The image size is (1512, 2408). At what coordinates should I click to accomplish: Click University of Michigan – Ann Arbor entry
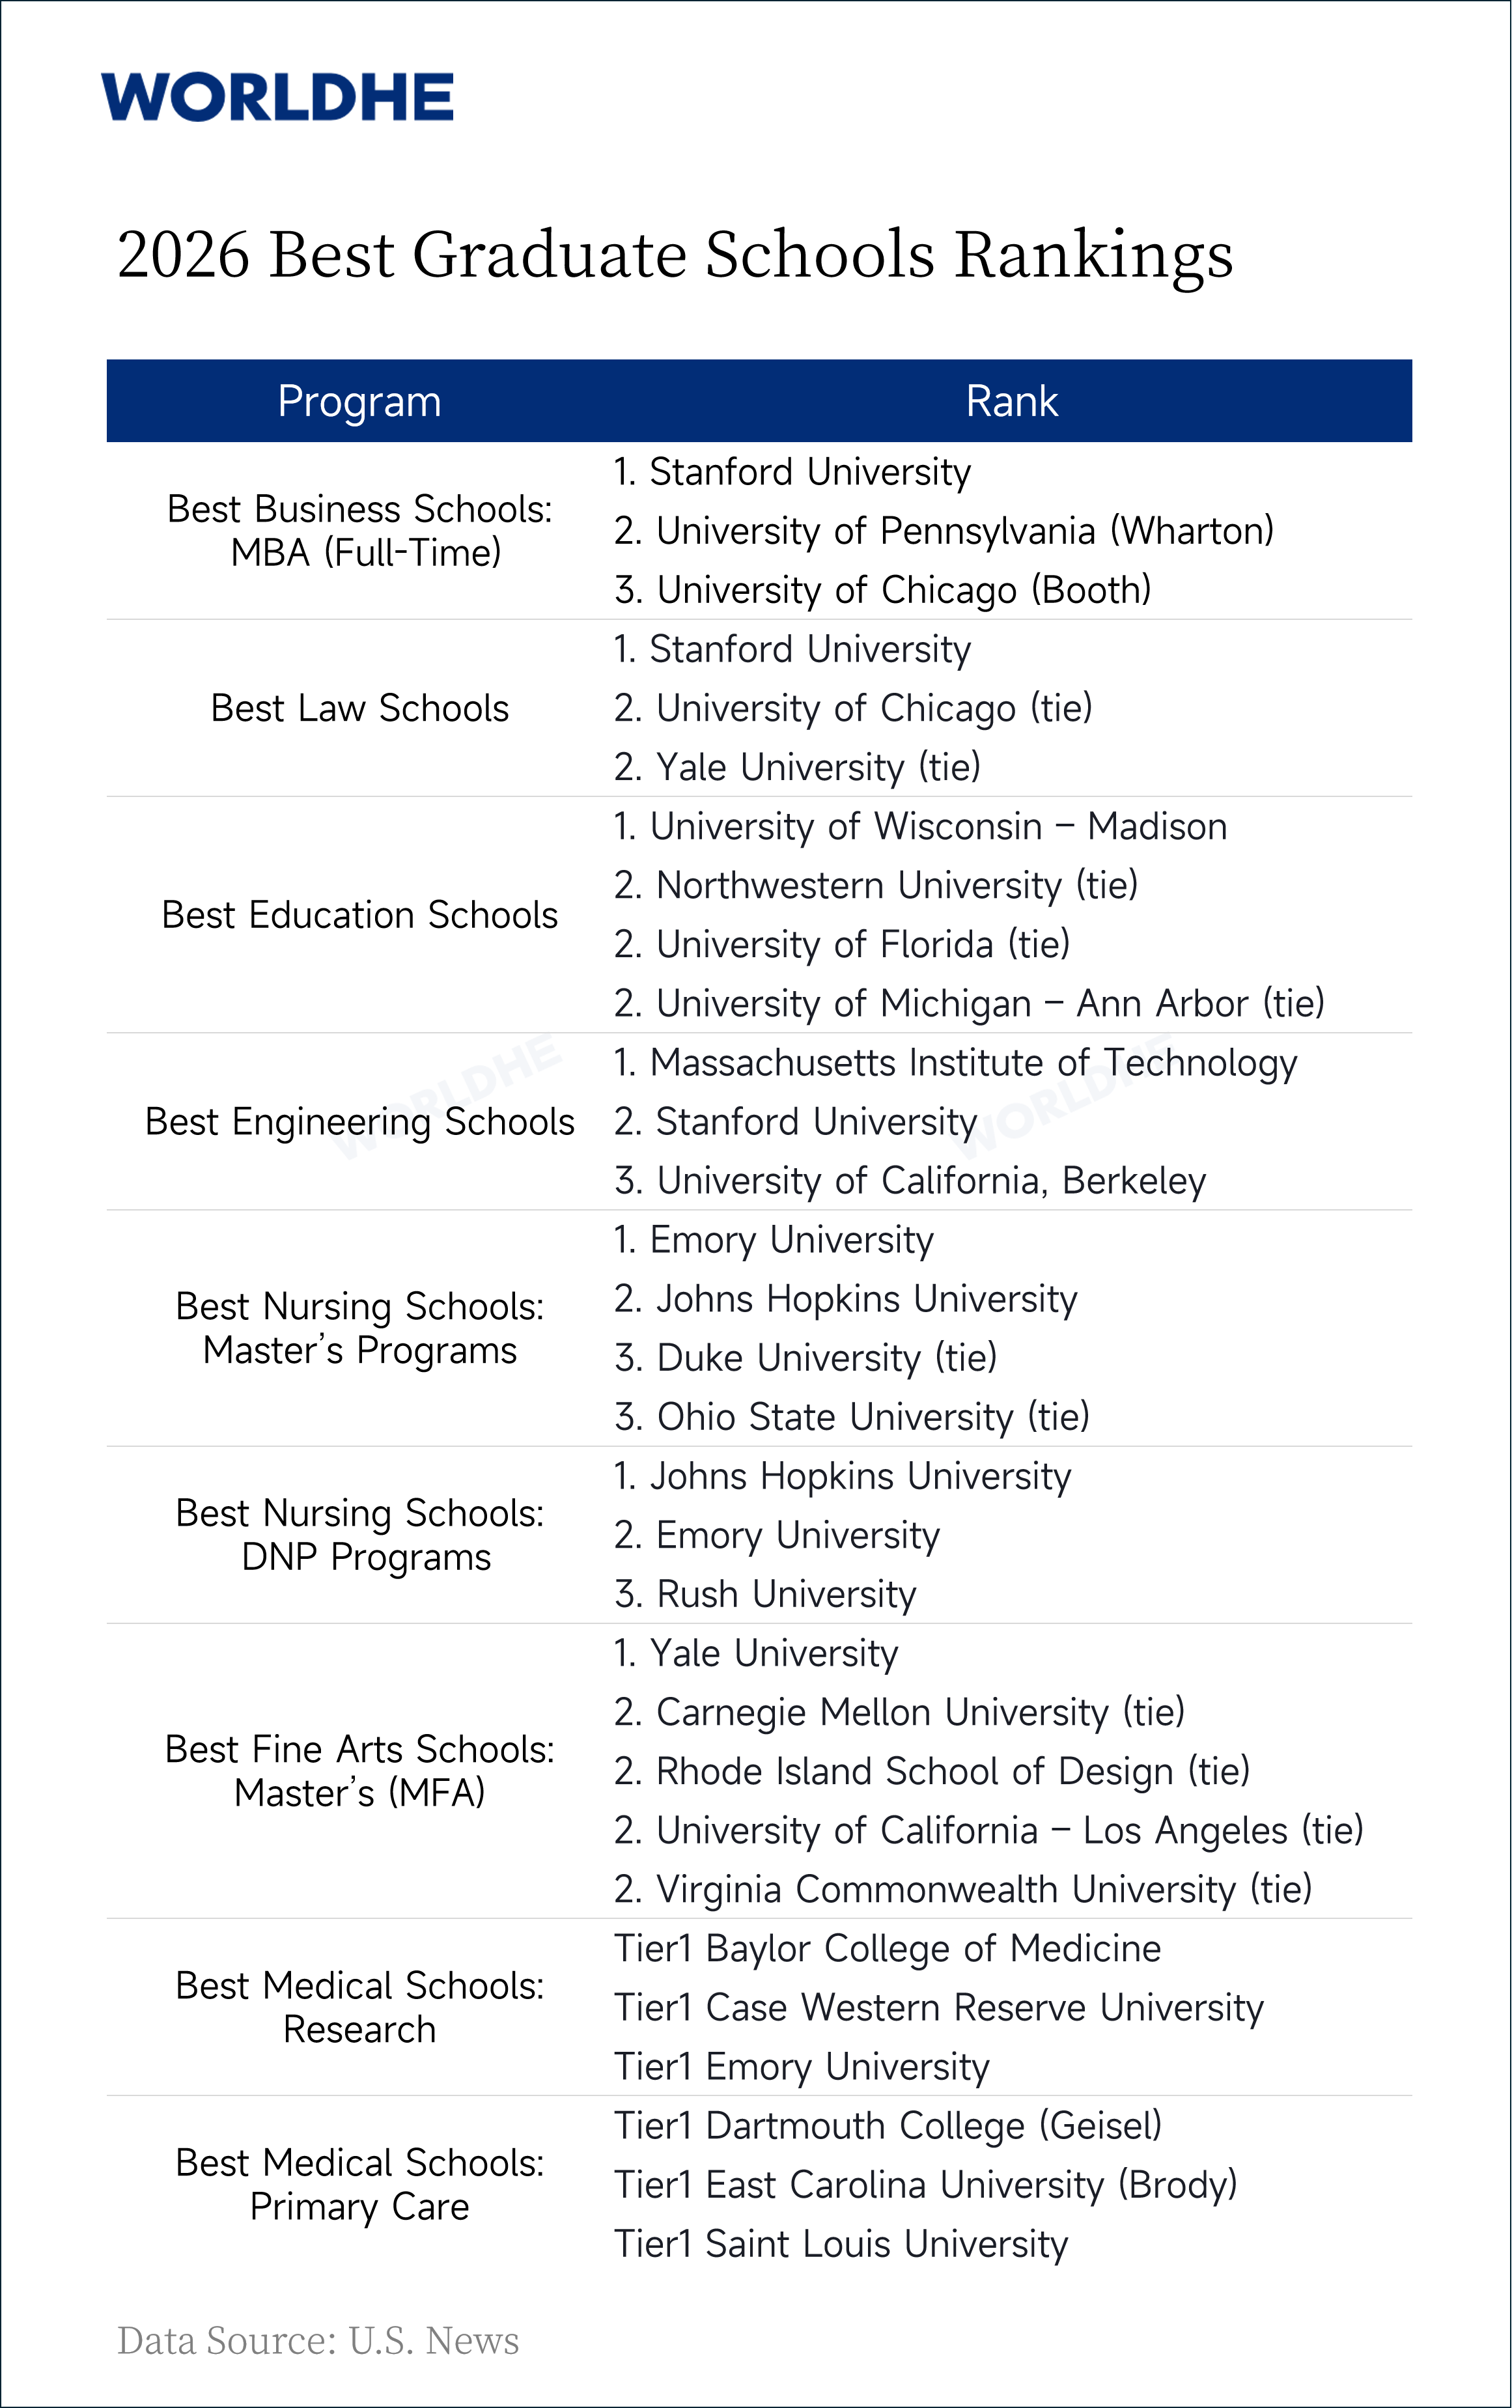(969, 1003)
